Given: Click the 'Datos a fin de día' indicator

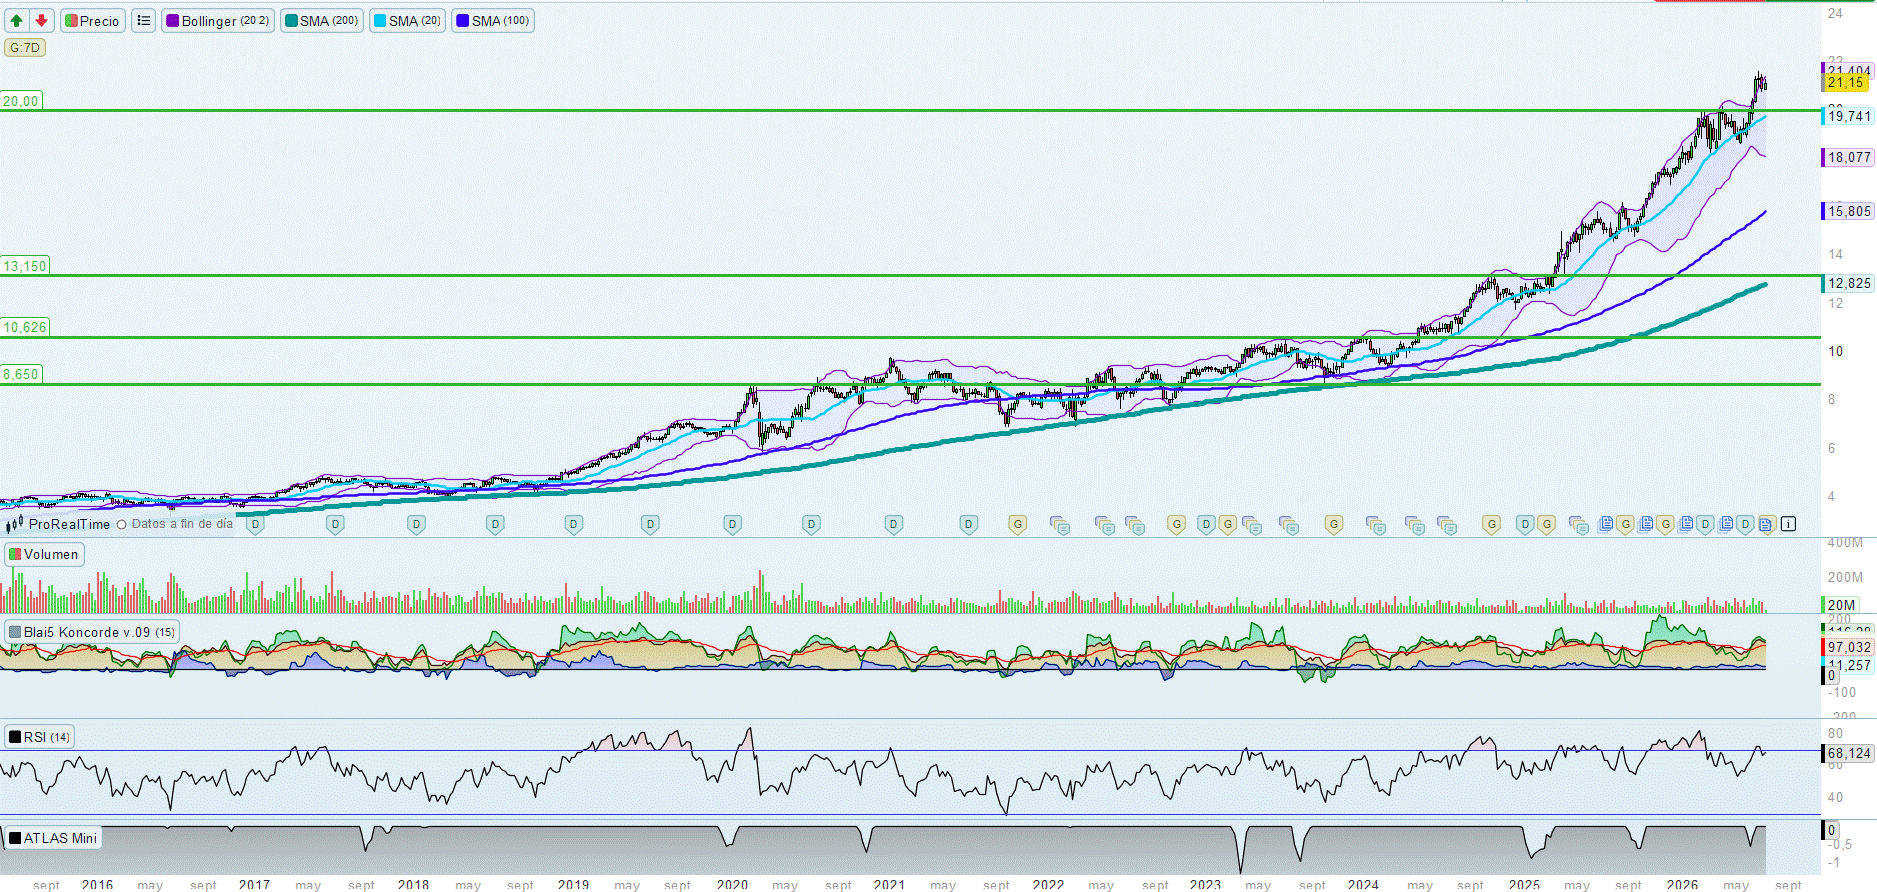Looking at the screenshot, I should click(176, 524).
